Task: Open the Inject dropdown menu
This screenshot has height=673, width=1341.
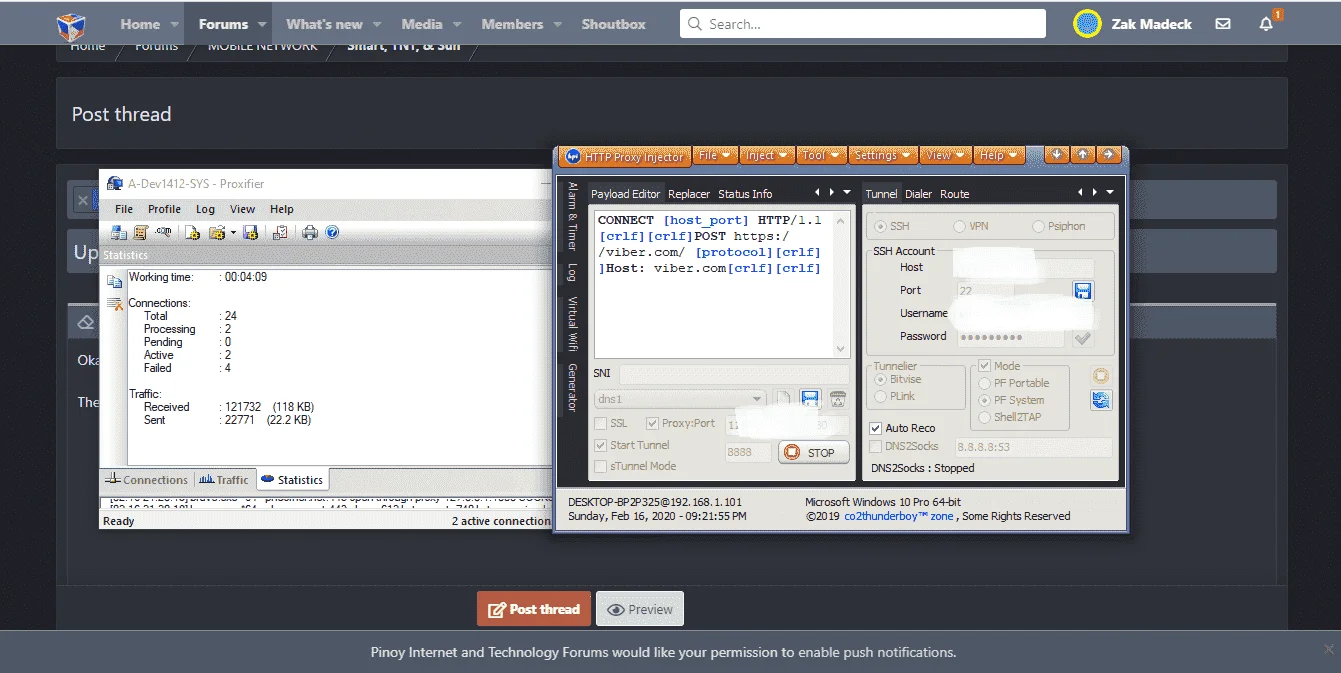Action: (x=768, y=155)
